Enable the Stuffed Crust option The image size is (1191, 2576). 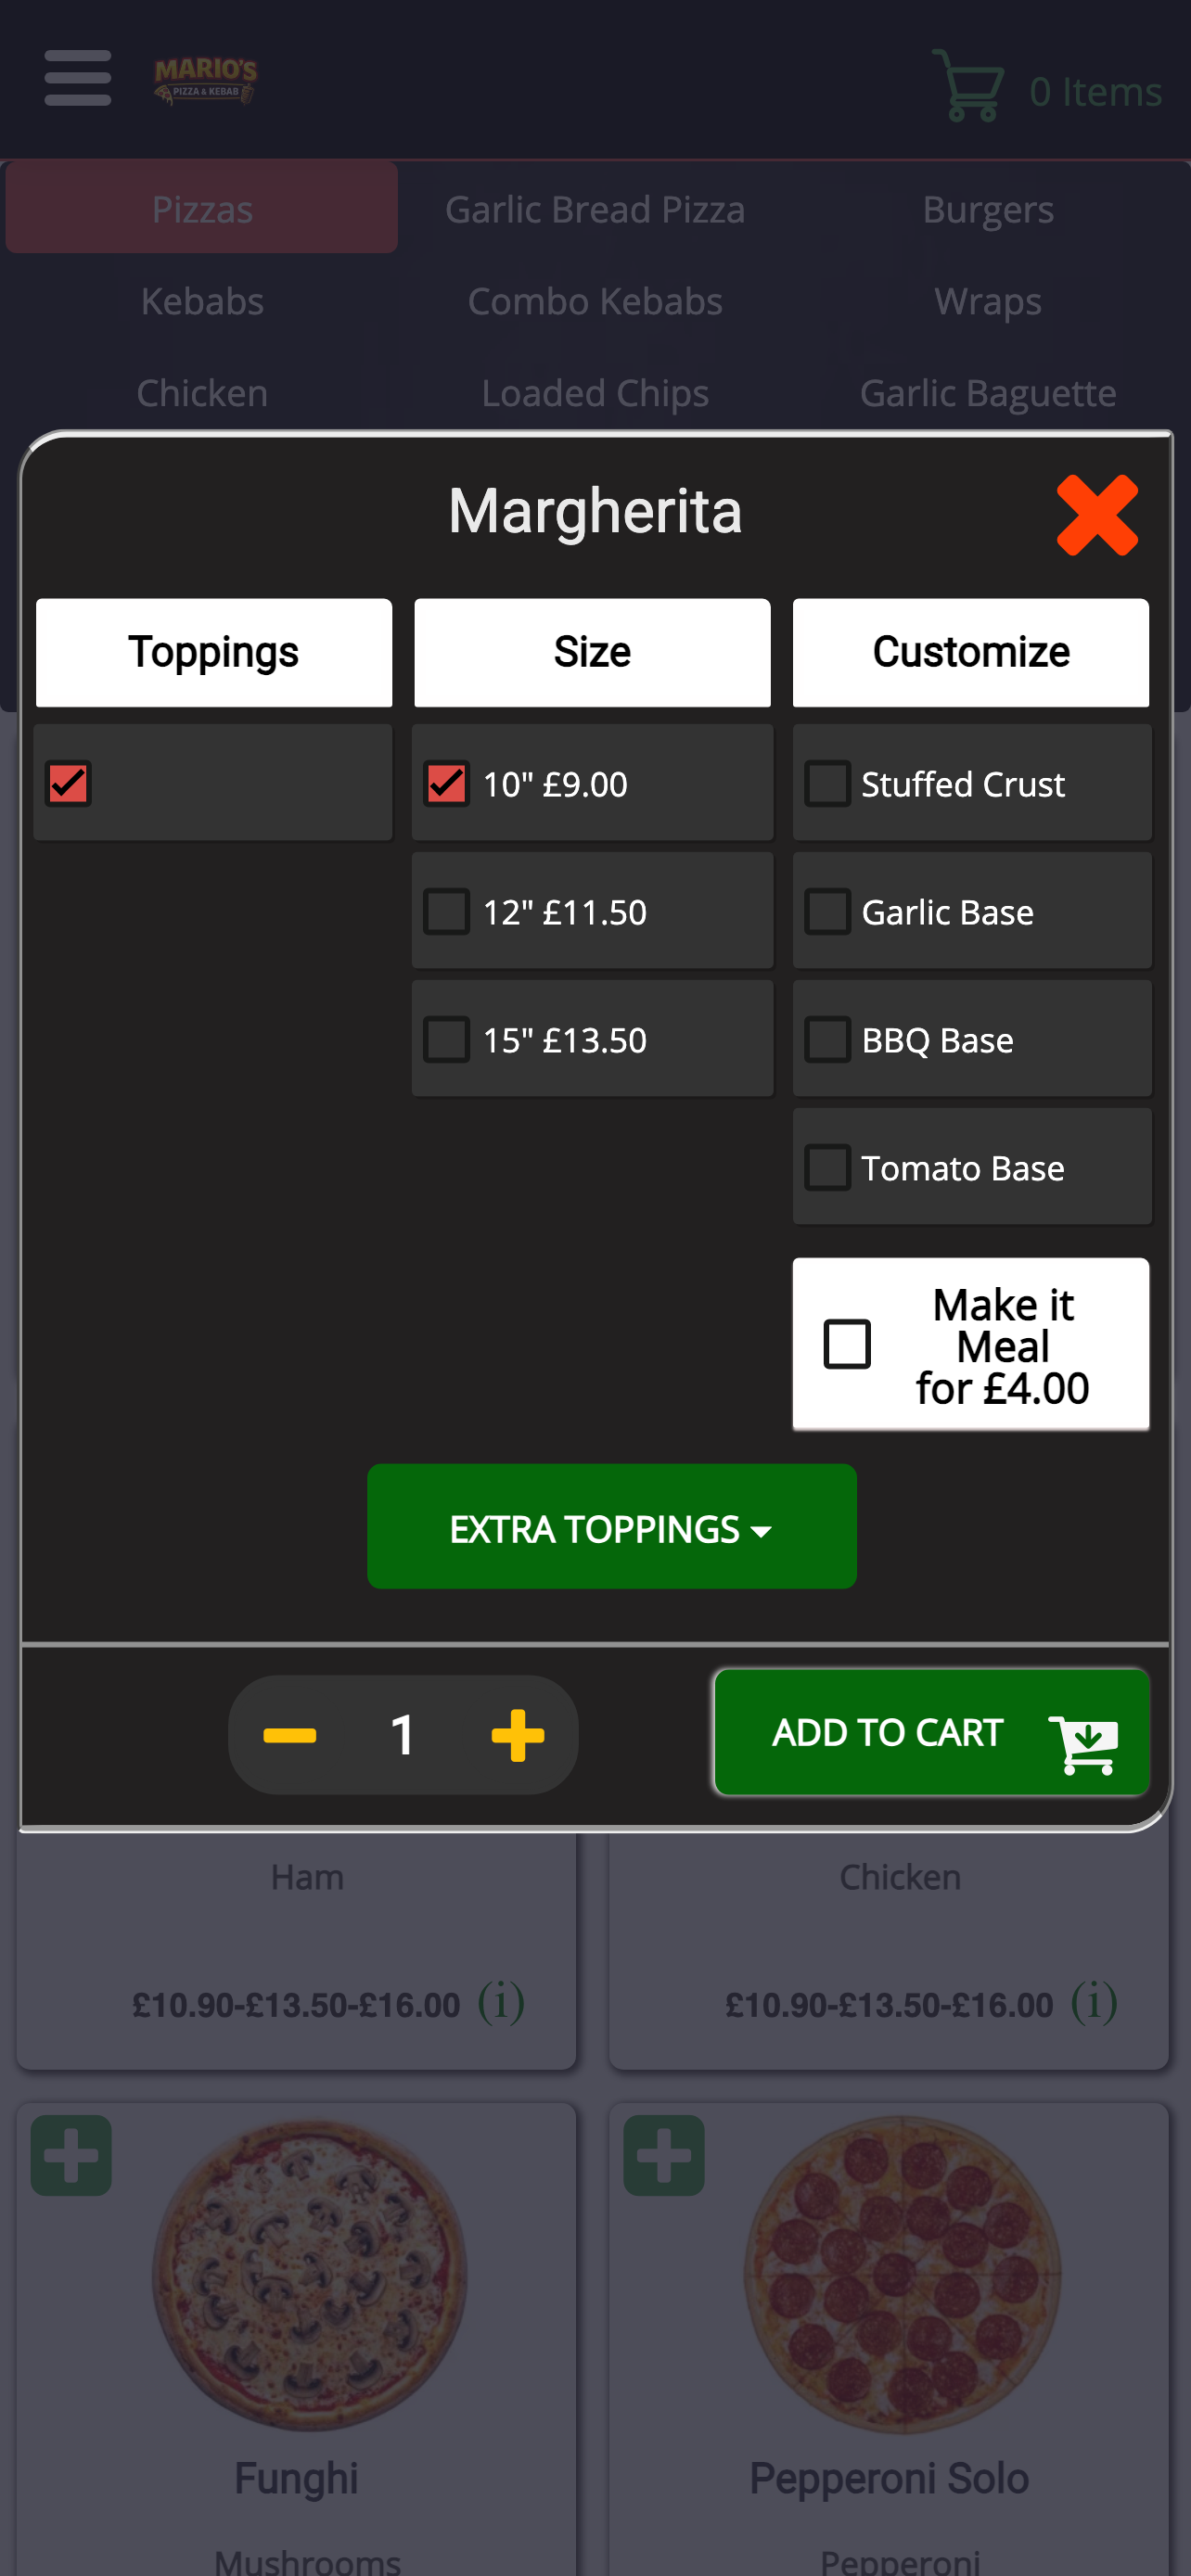[828, 784]
